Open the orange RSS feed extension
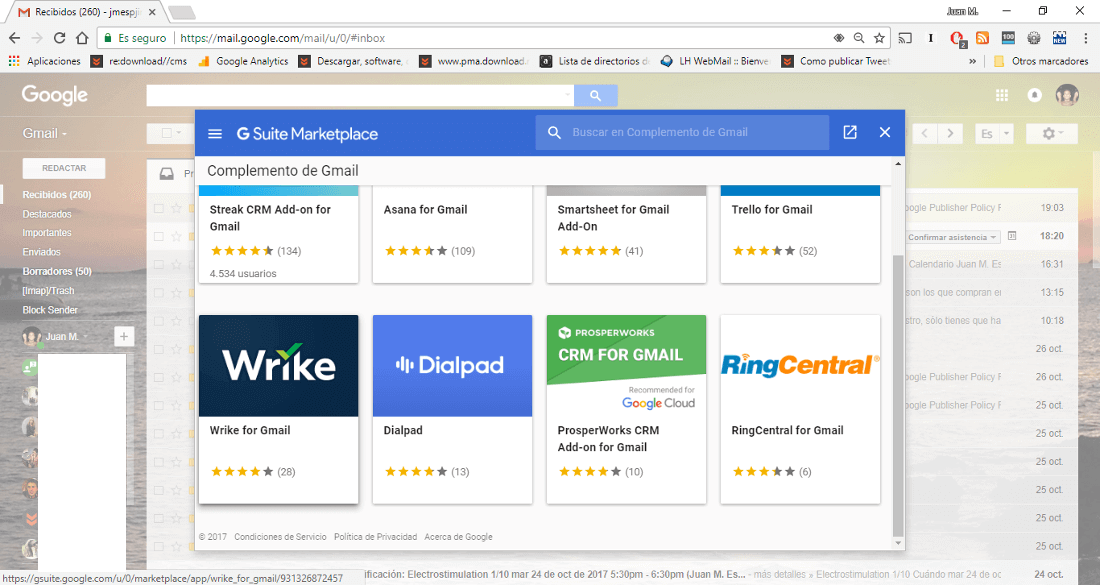This screenshot has width=1100, height=585. click(x=982, y=38)
